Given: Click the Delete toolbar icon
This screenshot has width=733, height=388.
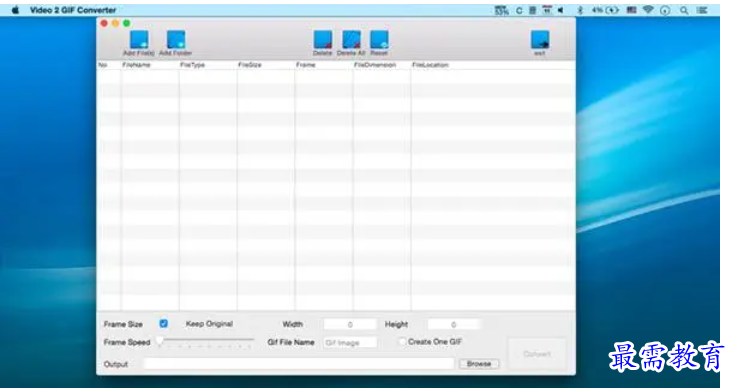Looking at the screenshot, I should click(323, 40).
